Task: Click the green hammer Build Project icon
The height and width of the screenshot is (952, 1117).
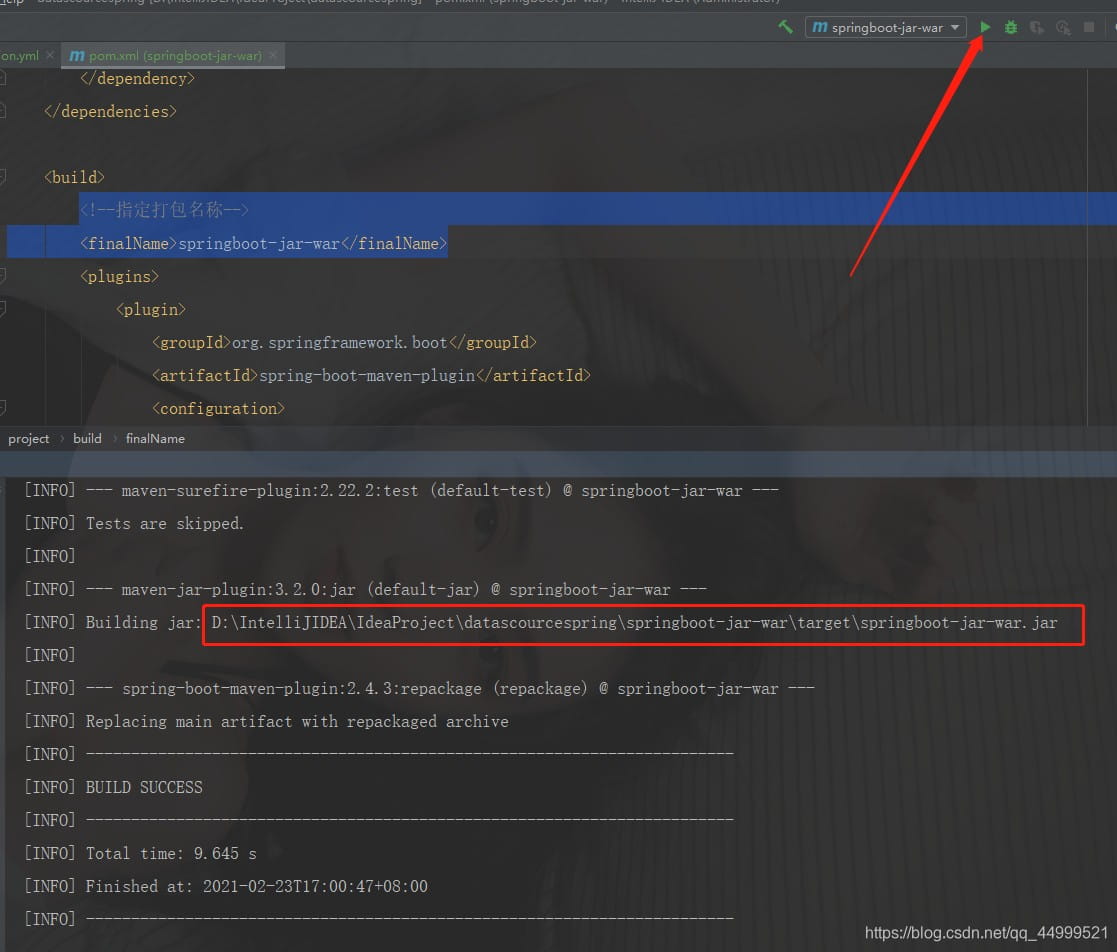Action: pos(785,27)
